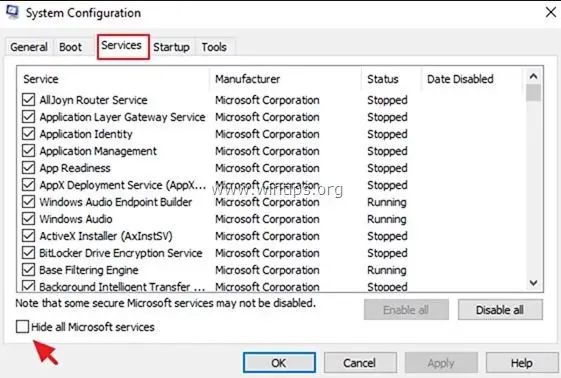561x378 pixels.
Task: Click the Cancel button
Action: (x=360, y=363)
